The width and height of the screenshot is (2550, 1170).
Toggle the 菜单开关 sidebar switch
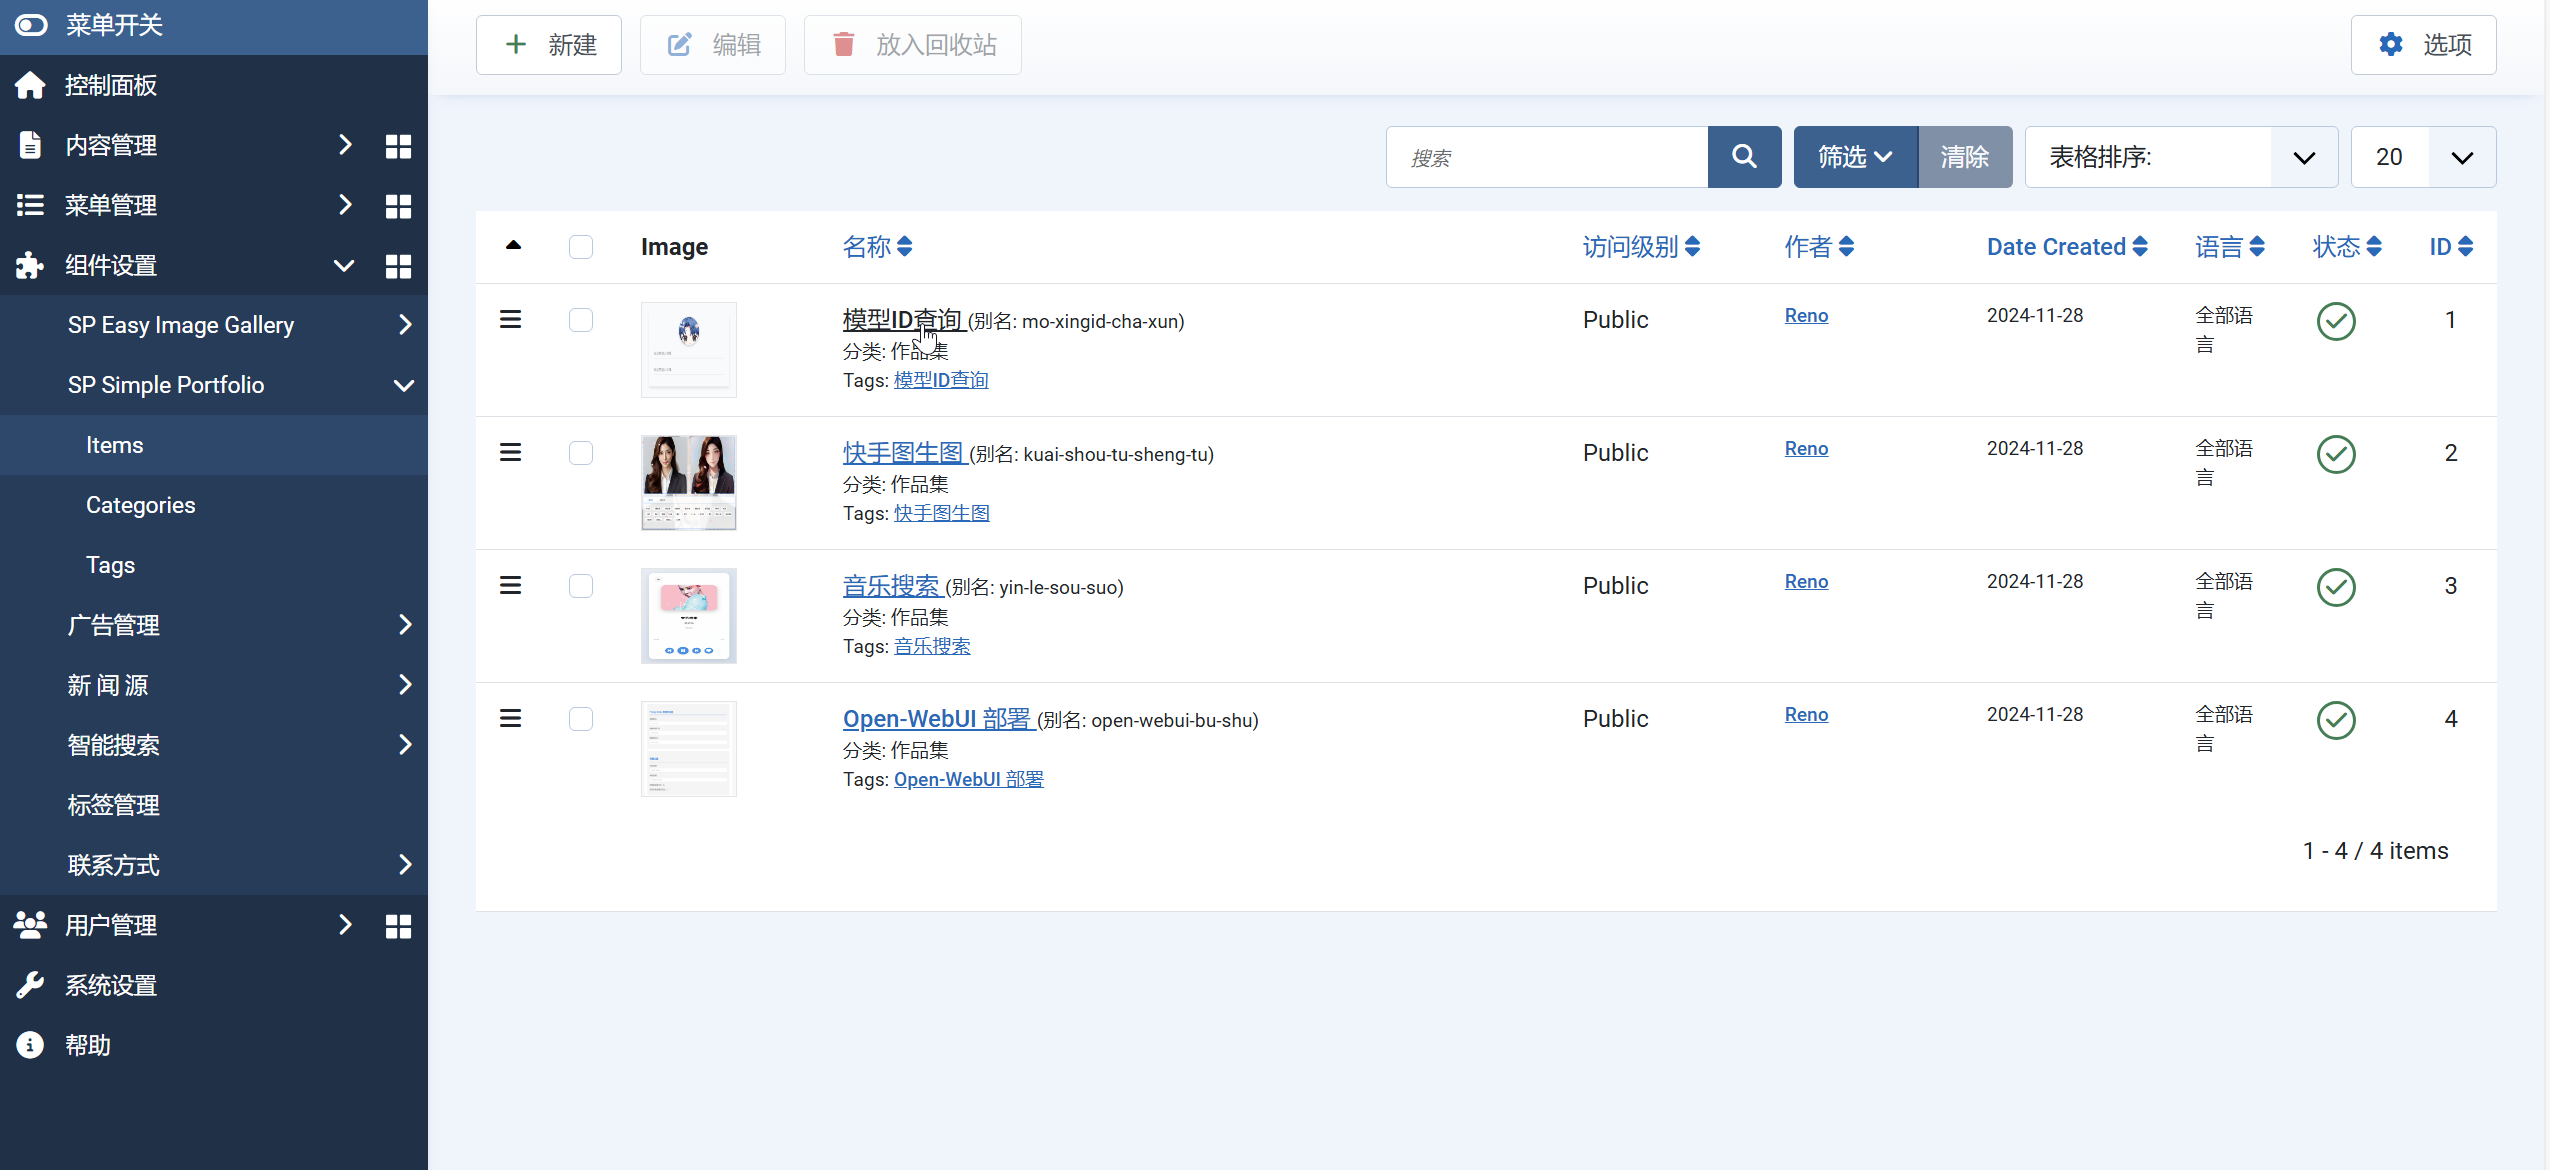click(x=31, y=25)
